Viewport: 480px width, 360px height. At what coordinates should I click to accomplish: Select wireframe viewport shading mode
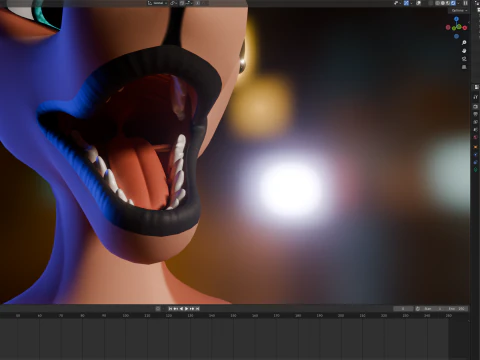(x=437, y=3)
